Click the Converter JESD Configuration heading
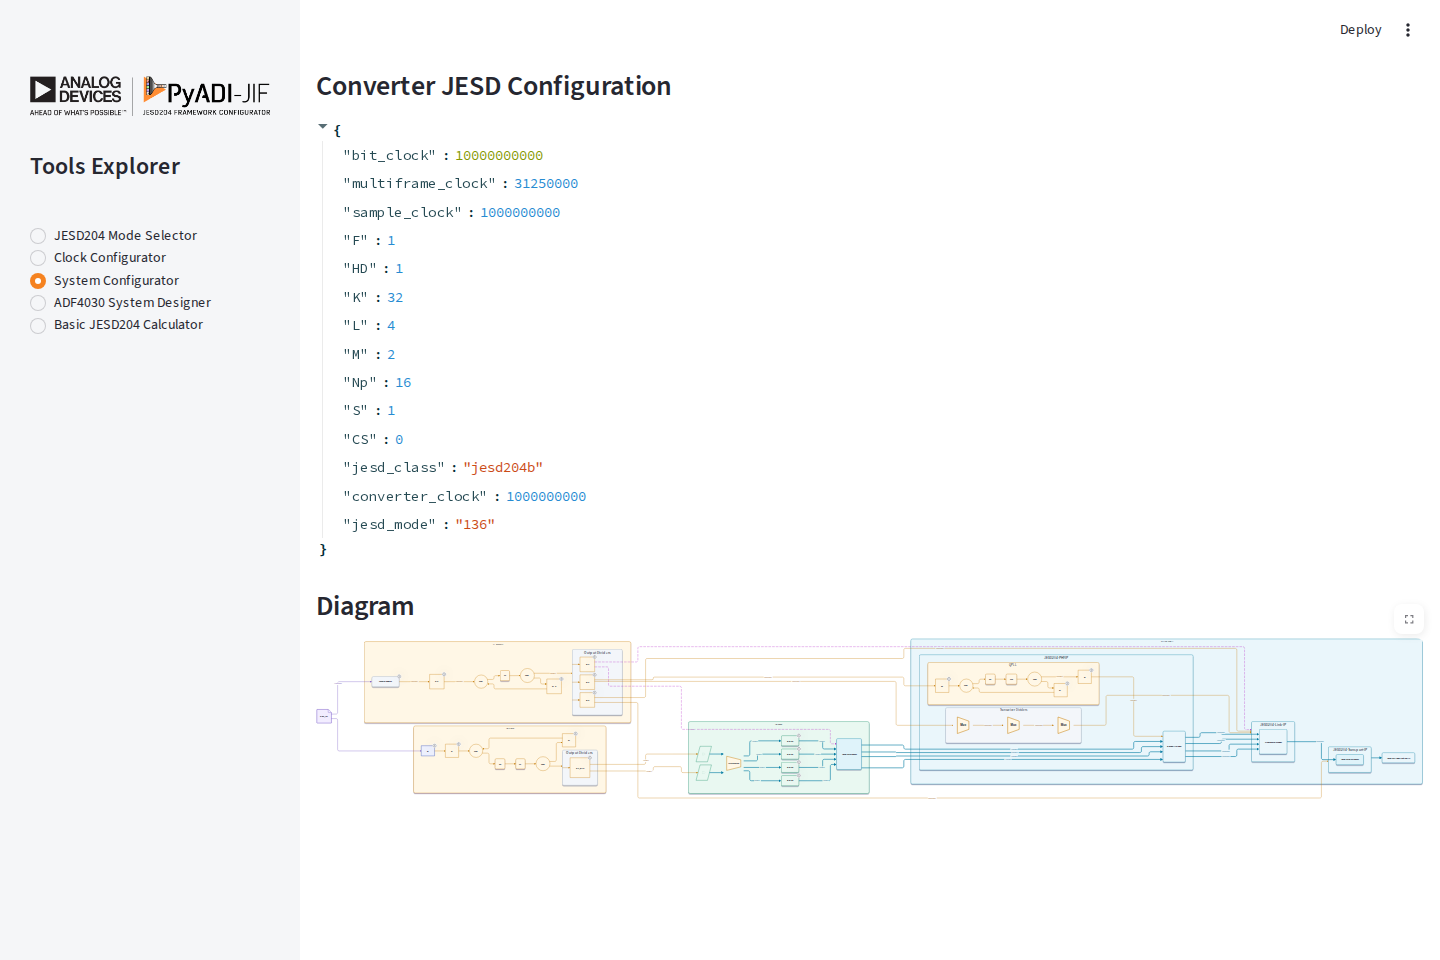This screenshot has height=960, width=1440. (494, 86)
